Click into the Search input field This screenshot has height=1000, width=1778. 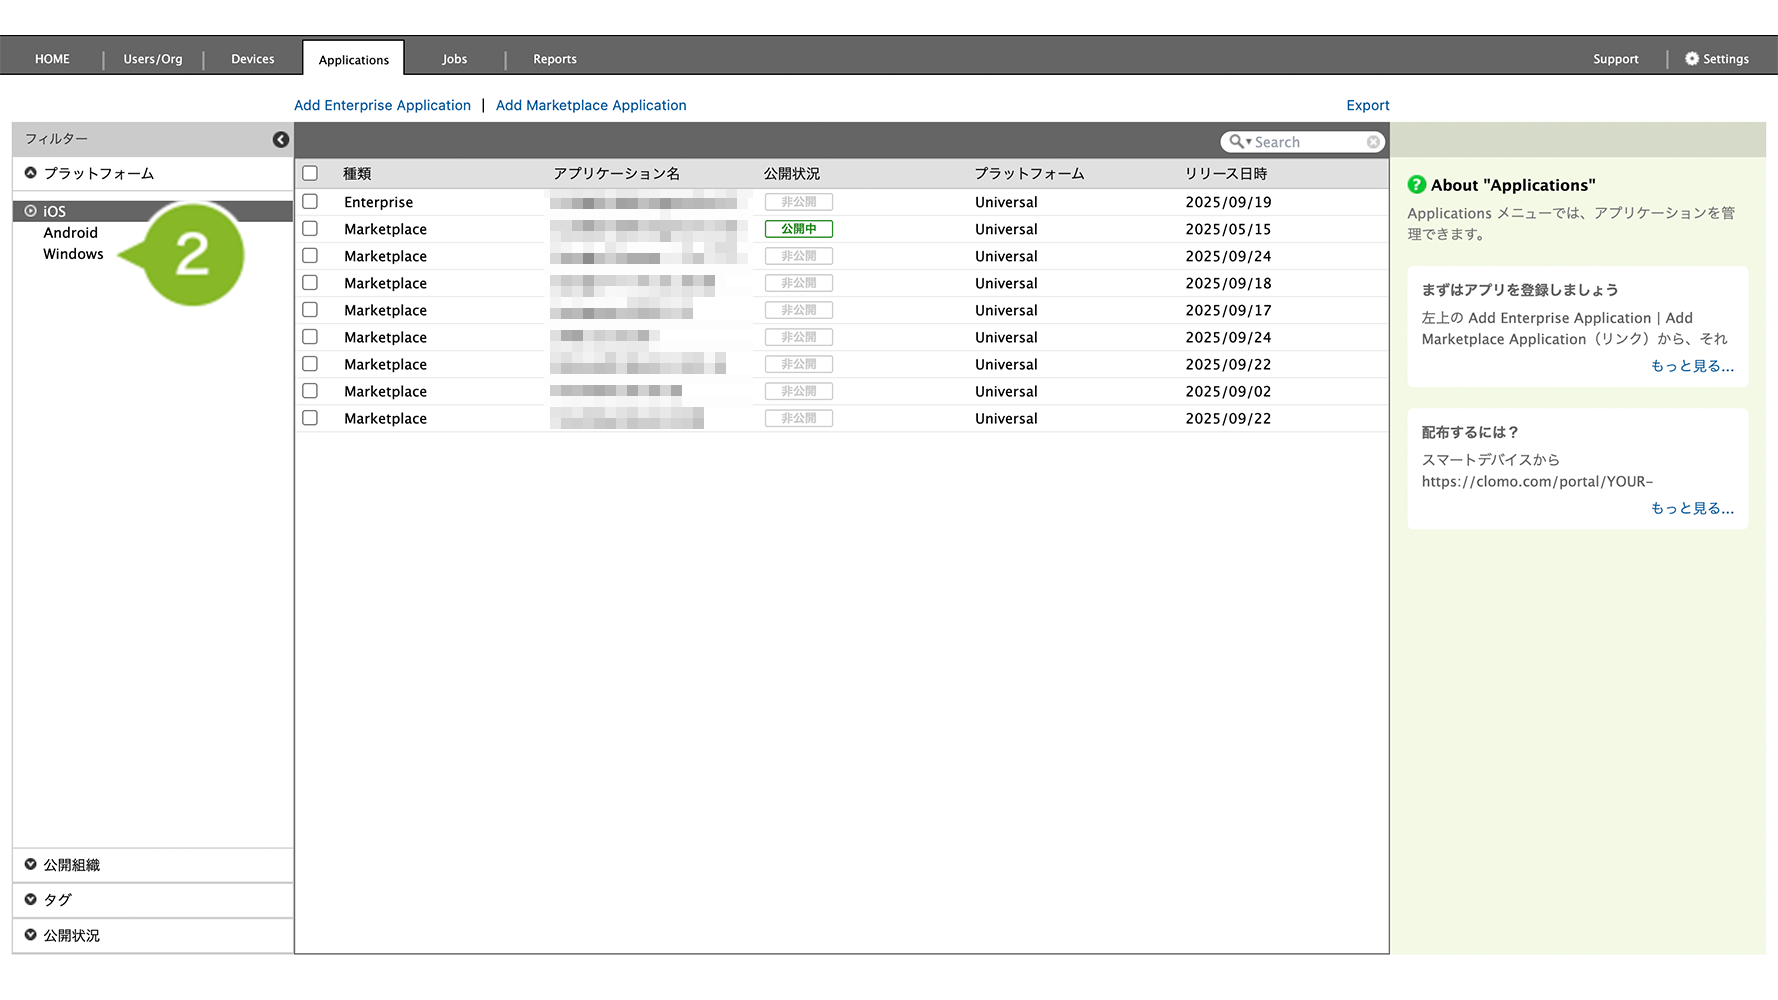pos(1306,142)
